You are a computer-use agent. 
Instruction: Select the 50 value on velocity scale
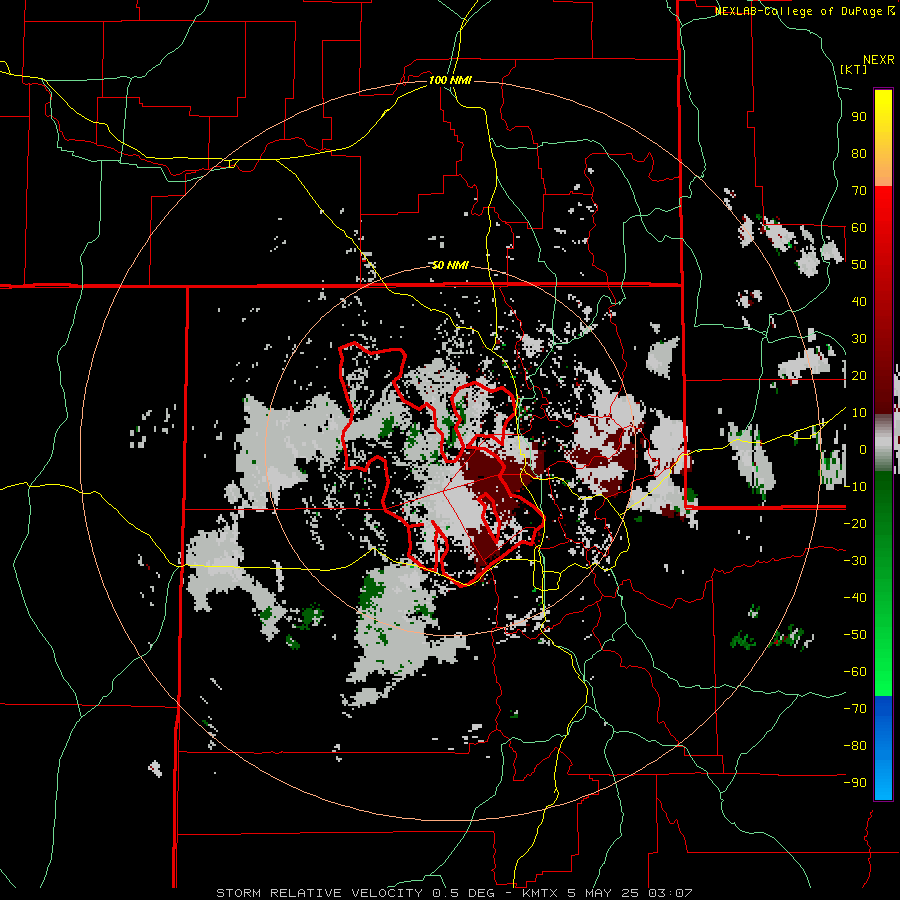859,265
